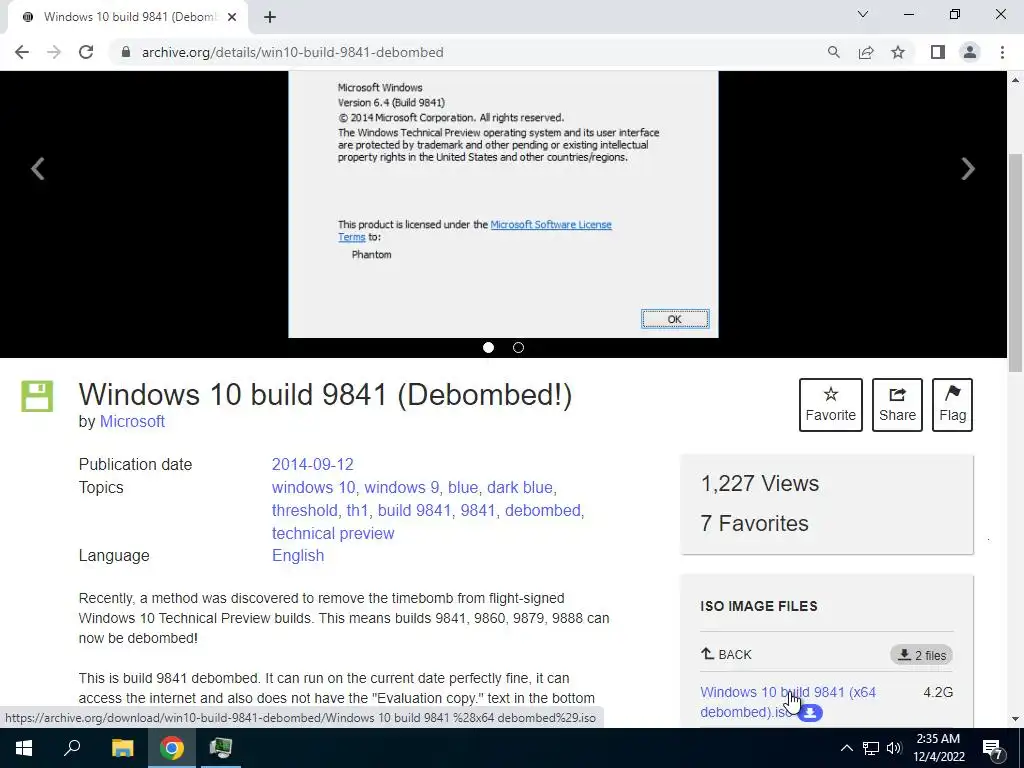Open the windows 9 topic link
The height and width of the screenshot is (768, 1024).
[402, 488]
